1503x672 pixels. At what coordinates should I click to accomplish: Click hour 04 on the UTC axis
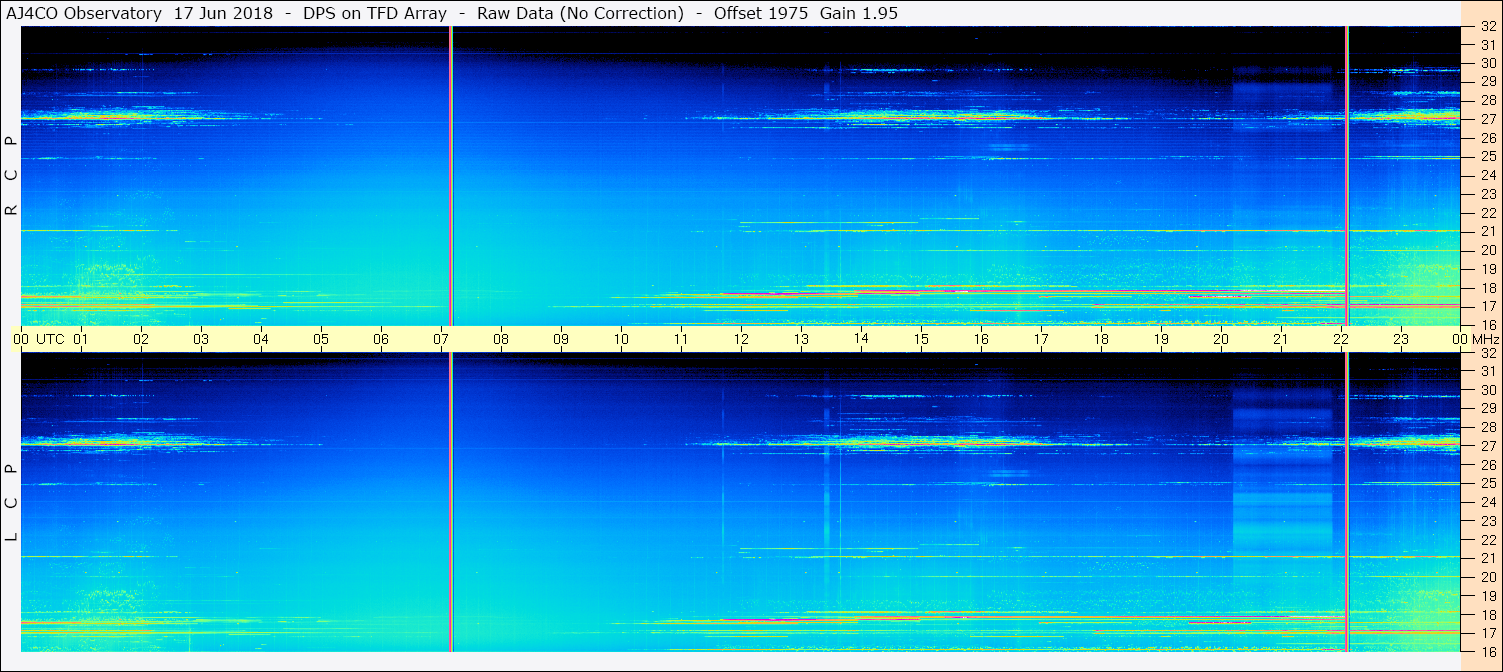point(261,339)
